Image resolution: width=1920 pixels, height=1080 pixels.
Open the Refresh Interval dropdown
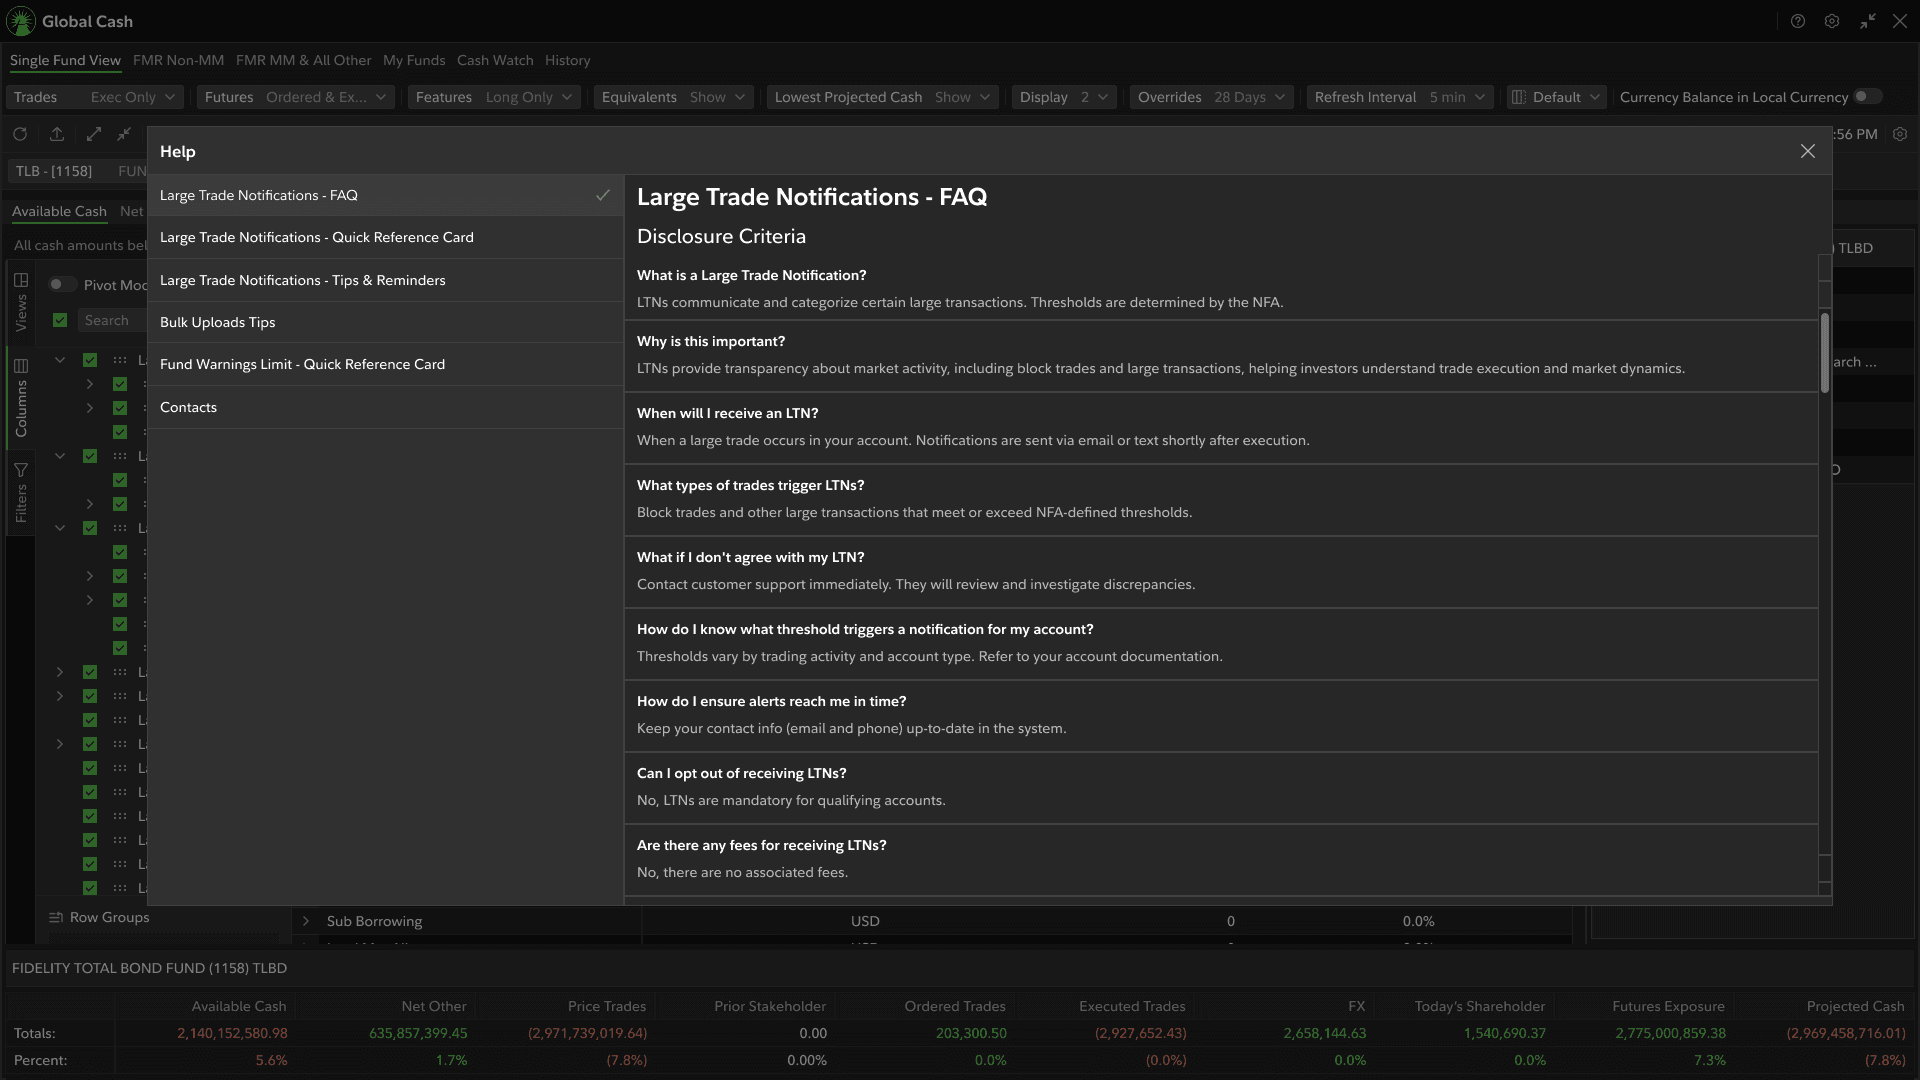(x=1400, y=97)
